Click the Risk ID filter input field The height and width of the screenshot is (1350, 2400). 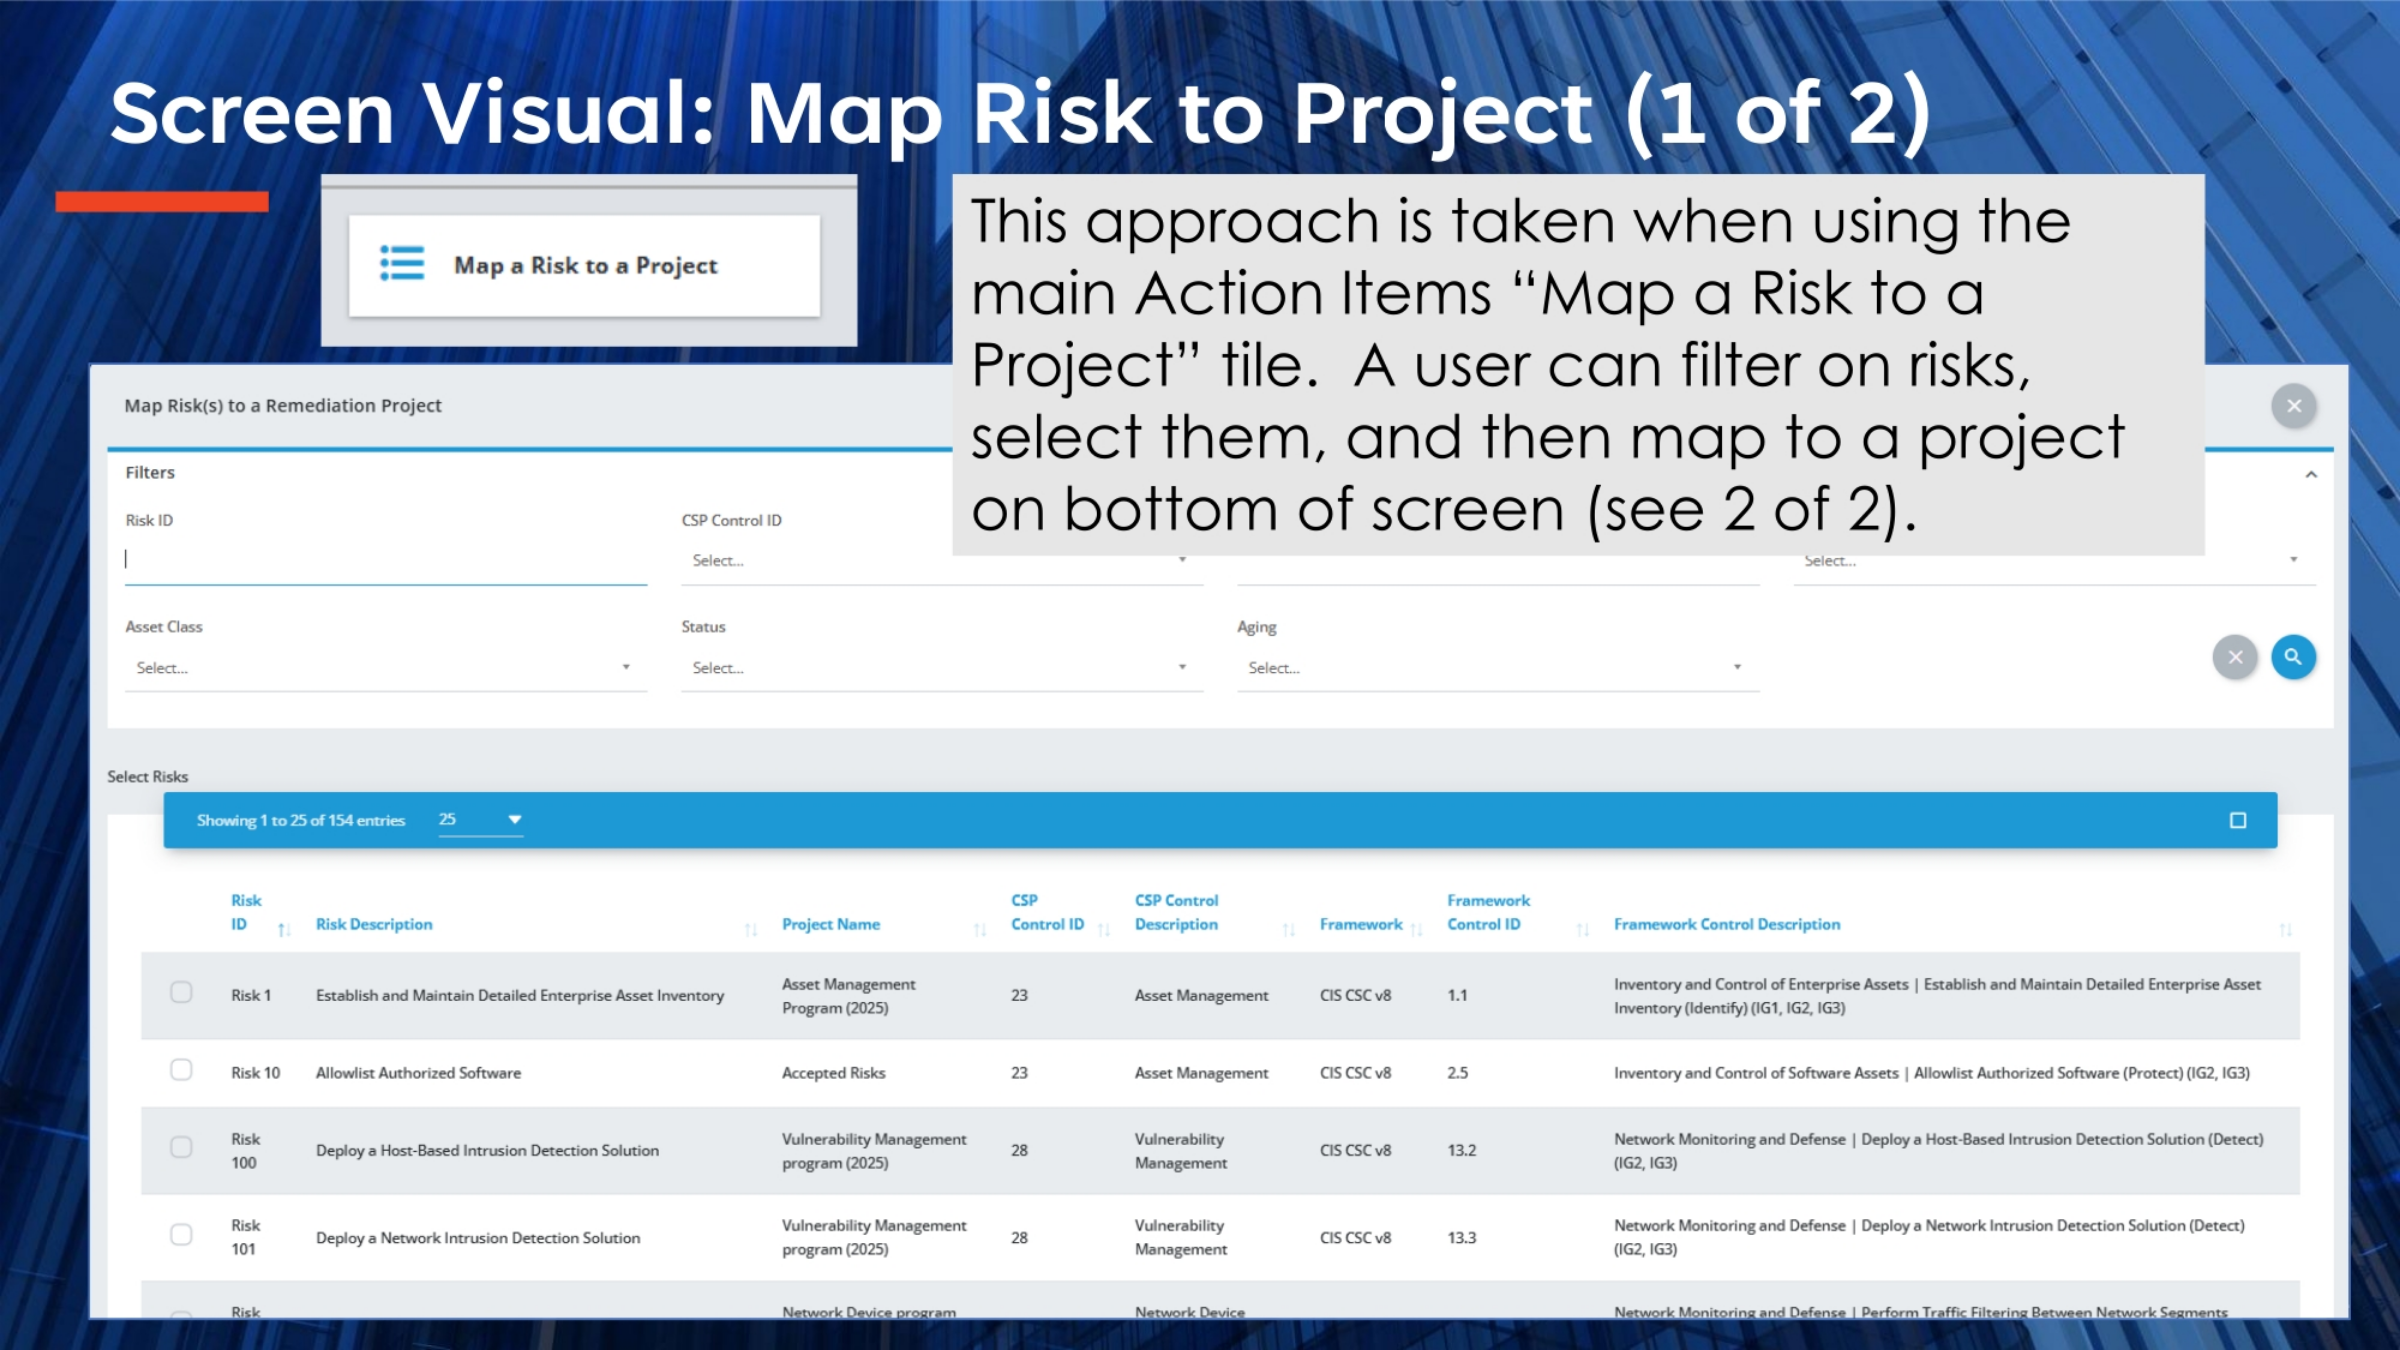(x=386, y=559)
